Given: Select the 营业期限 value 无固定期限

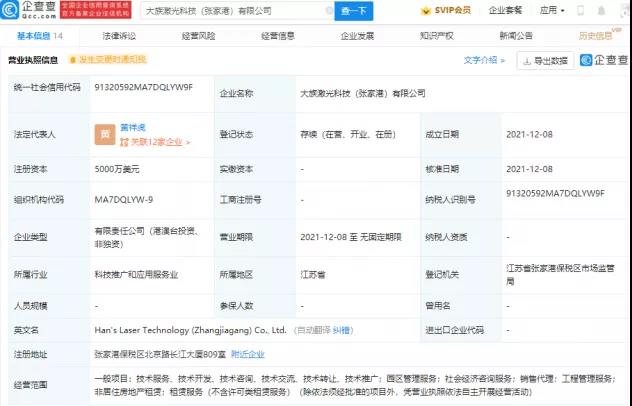Looking at the screenshot, I should 351,237.
